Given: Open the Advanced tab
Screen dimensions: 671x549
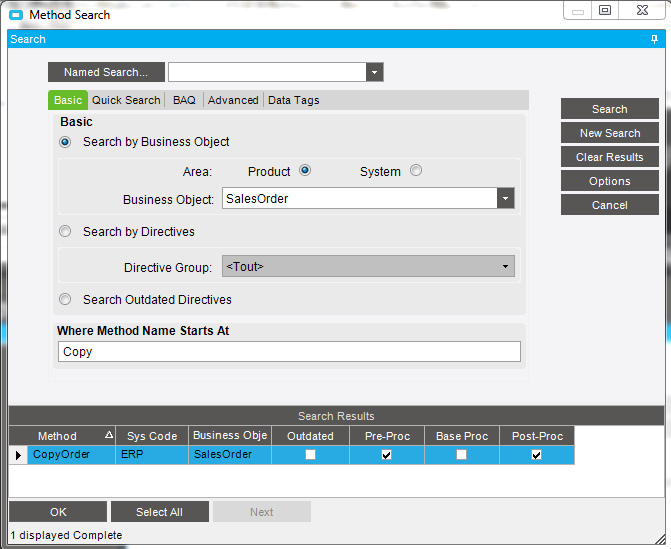Looking at the screenshot, I should (x=233, y=100).
